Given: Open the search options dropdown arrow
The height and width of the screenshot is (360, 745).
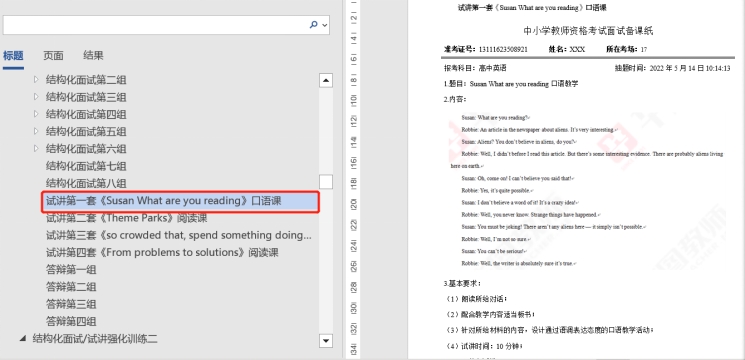Looking at the screenshot, I should coord(325,25).
